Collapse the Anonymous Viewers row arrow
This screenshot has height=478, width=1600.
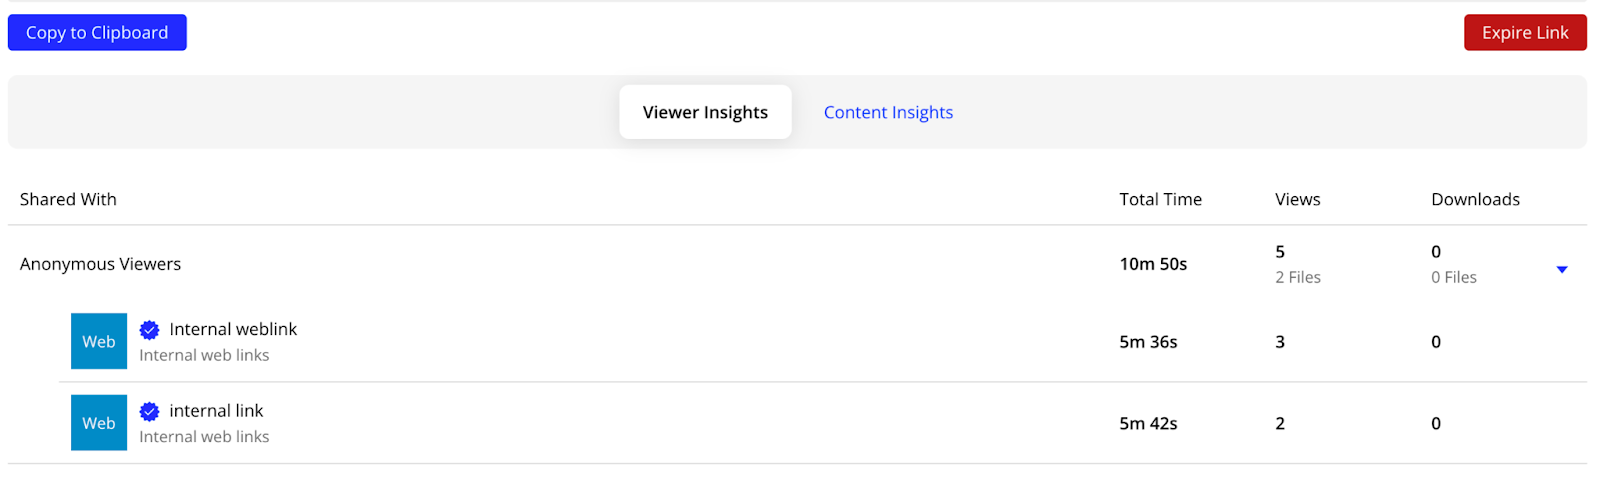point(1561,269)
